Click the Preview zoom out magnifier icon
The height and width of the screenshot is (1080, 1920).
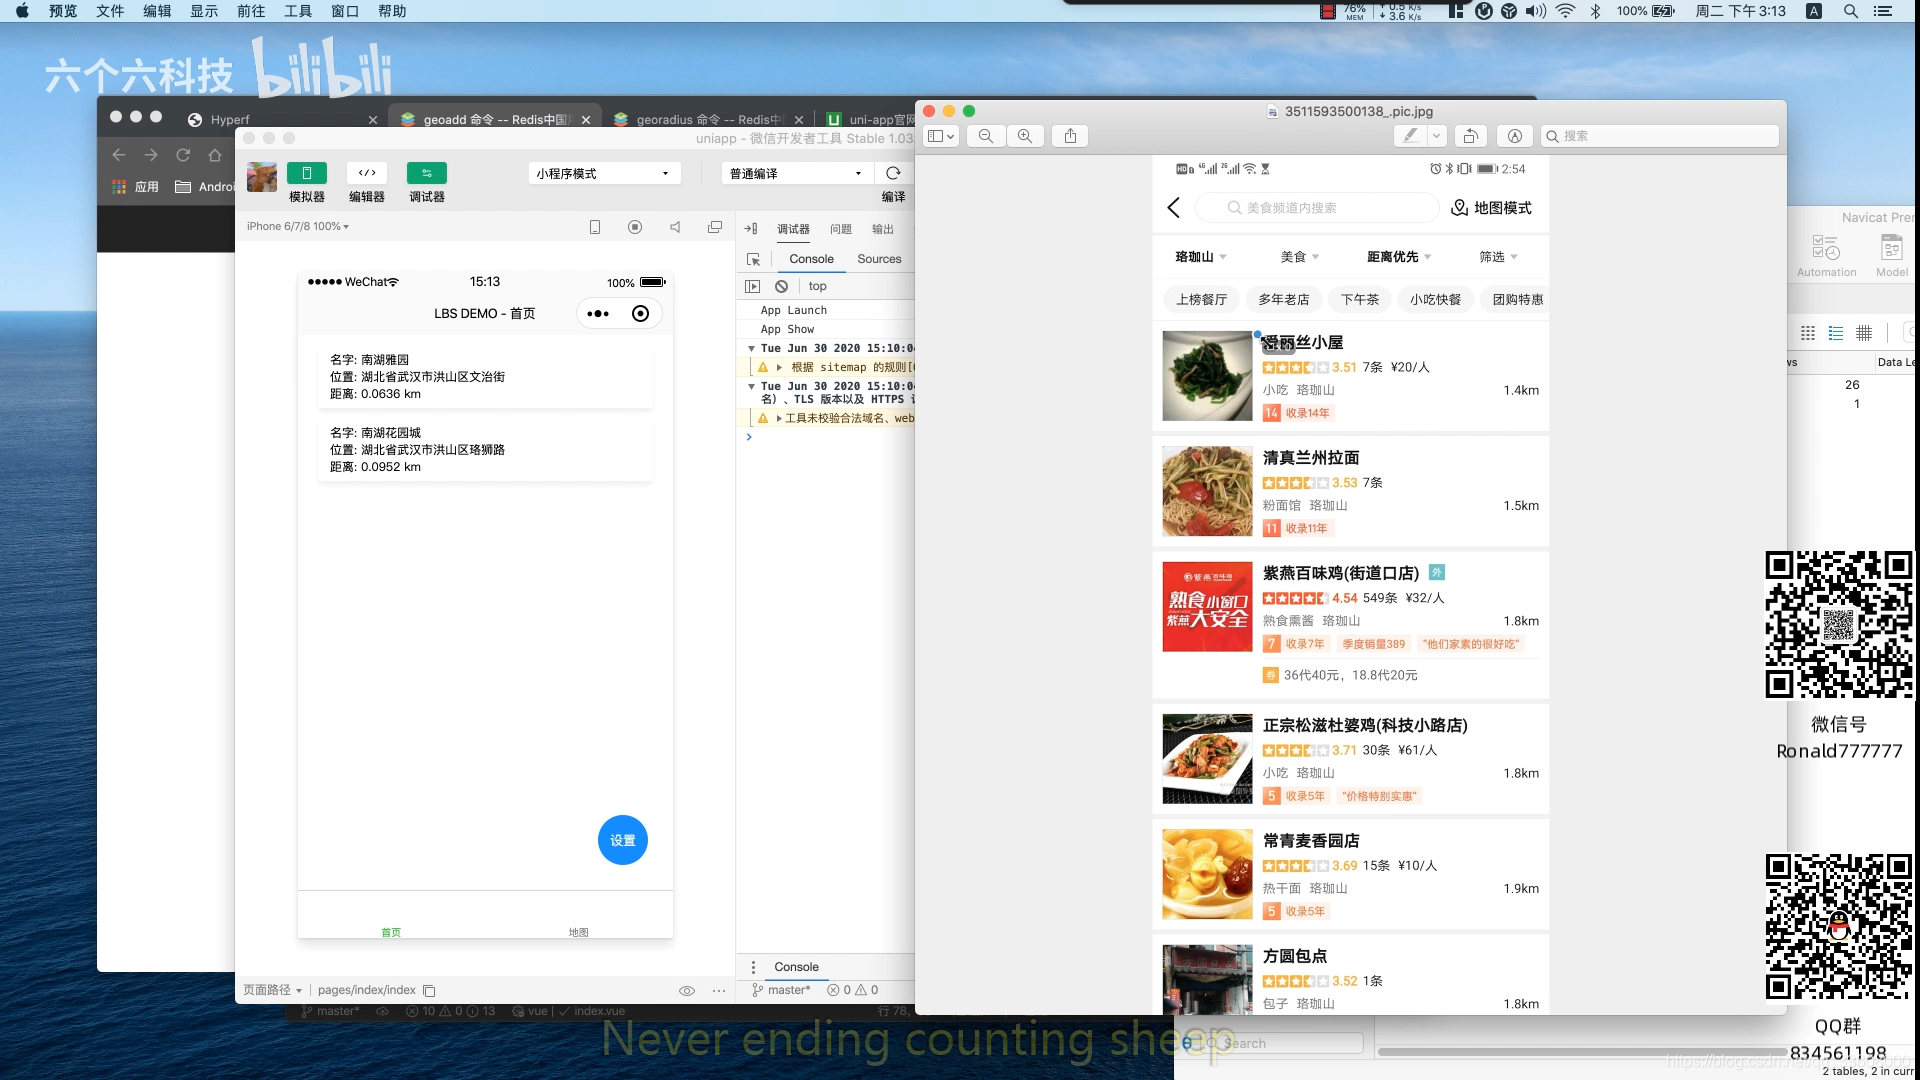point(985,136)
